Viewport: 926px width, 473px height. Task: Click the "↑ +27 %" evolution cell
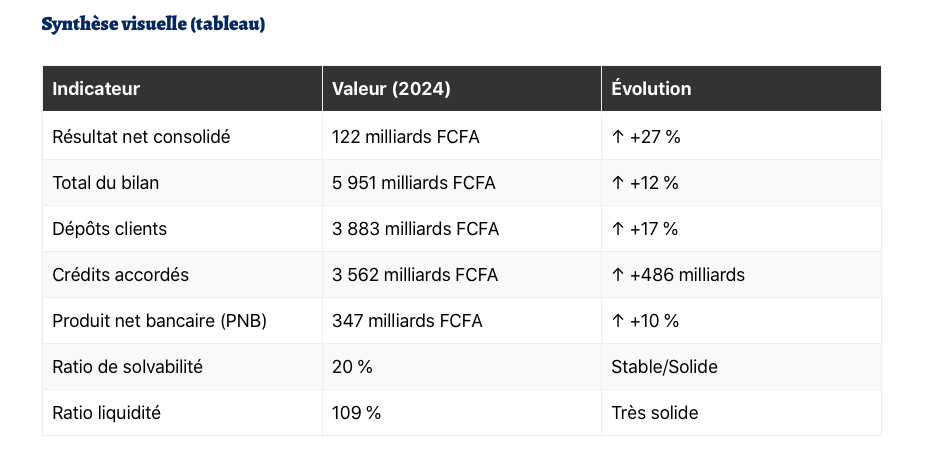(x=645, y=137)
